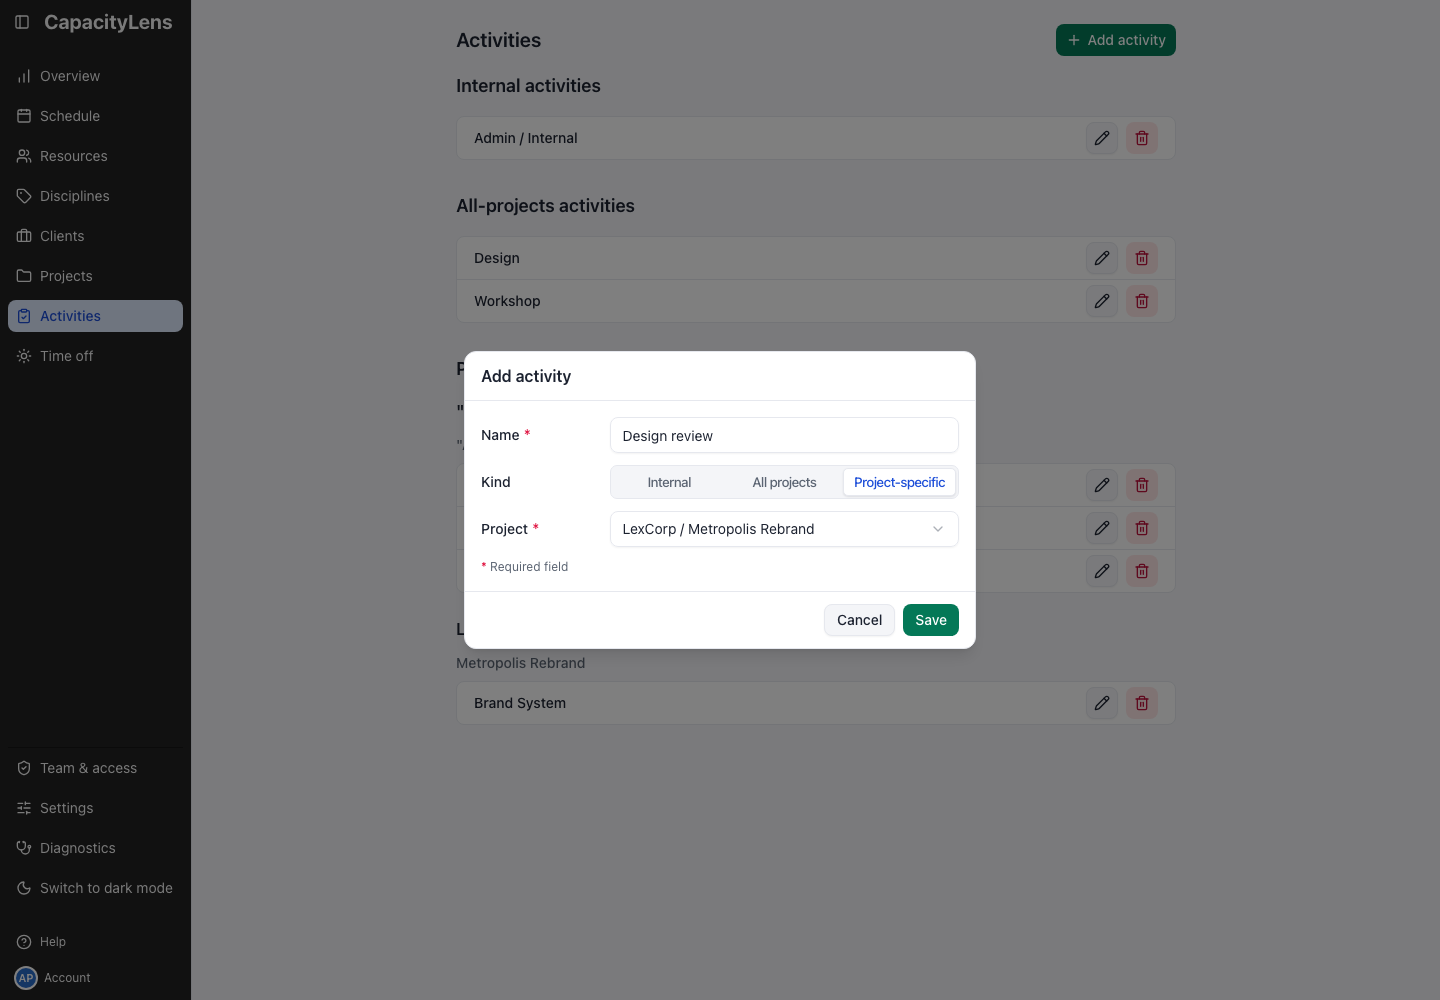Save the new activity

931,620
